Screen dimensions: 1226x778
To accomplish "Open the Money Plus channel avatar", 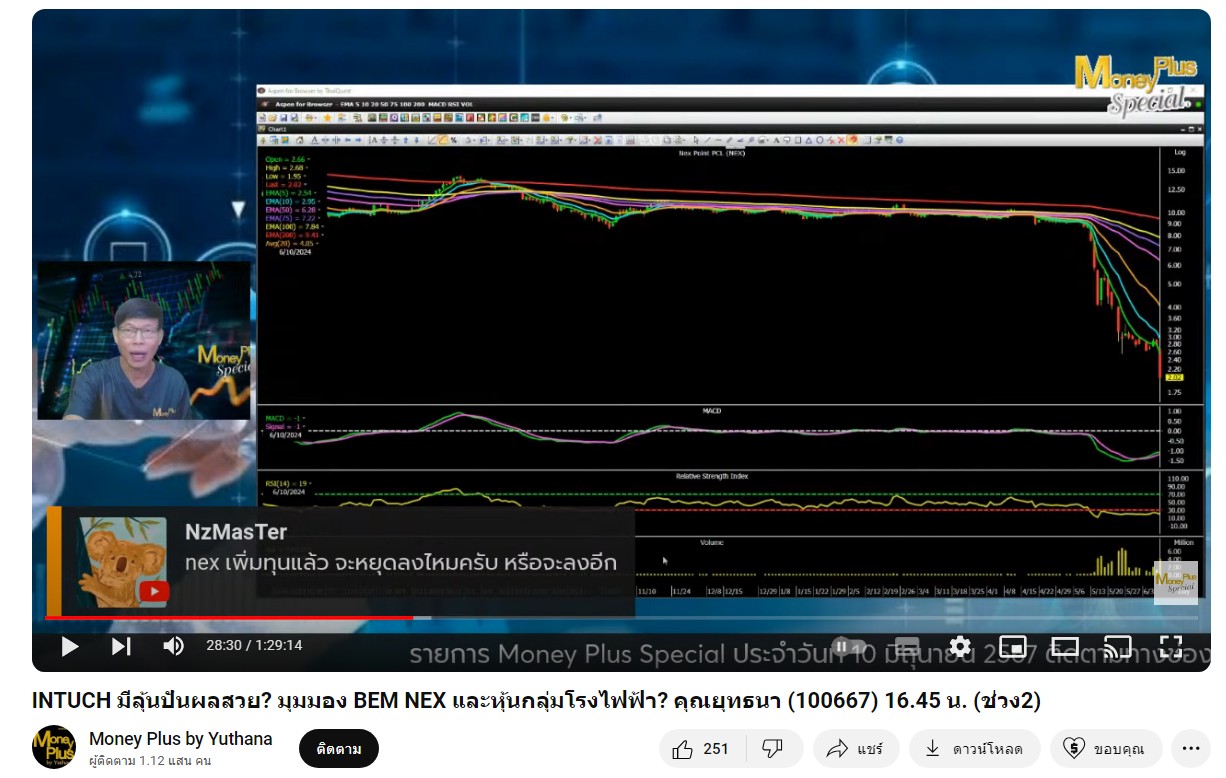I will [x=54, y=748].
